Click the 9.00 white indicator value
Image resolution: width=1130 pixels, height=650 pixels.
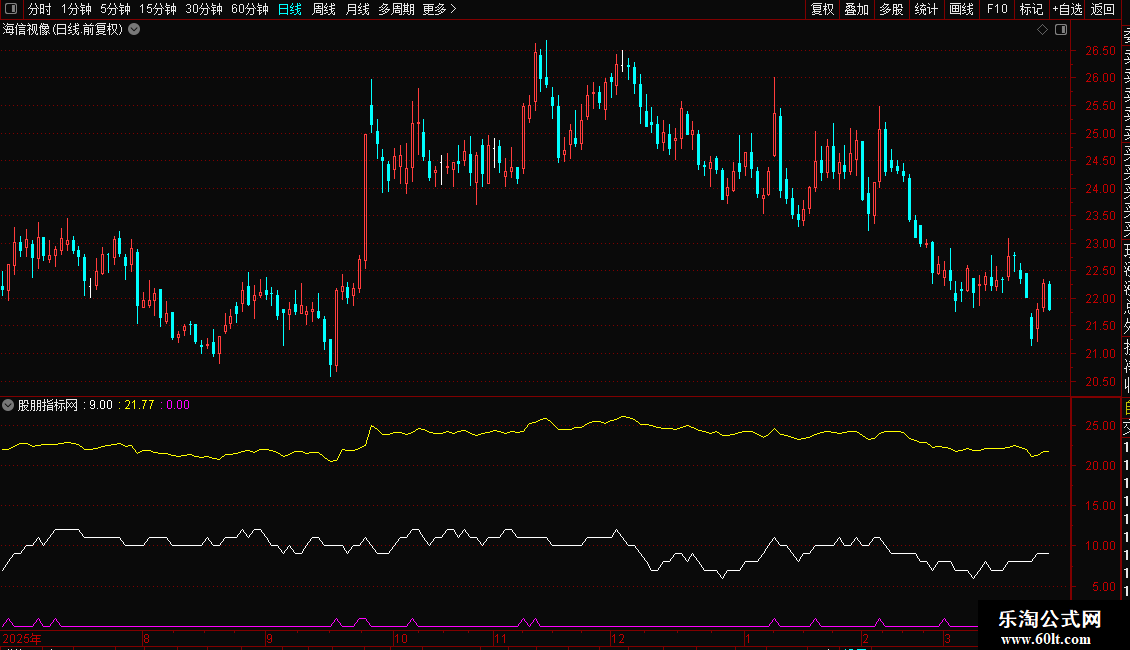click(x=101, y=405)
